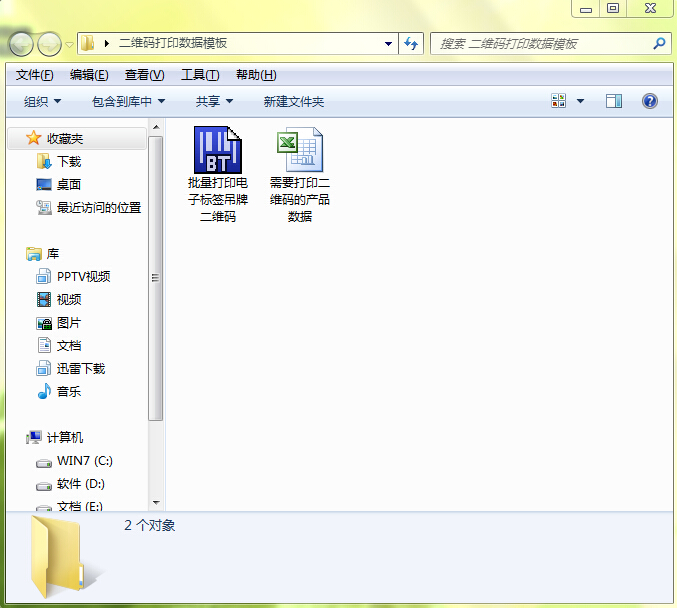Click the navigation pane scrollbar up arrow

pos(156,127)
